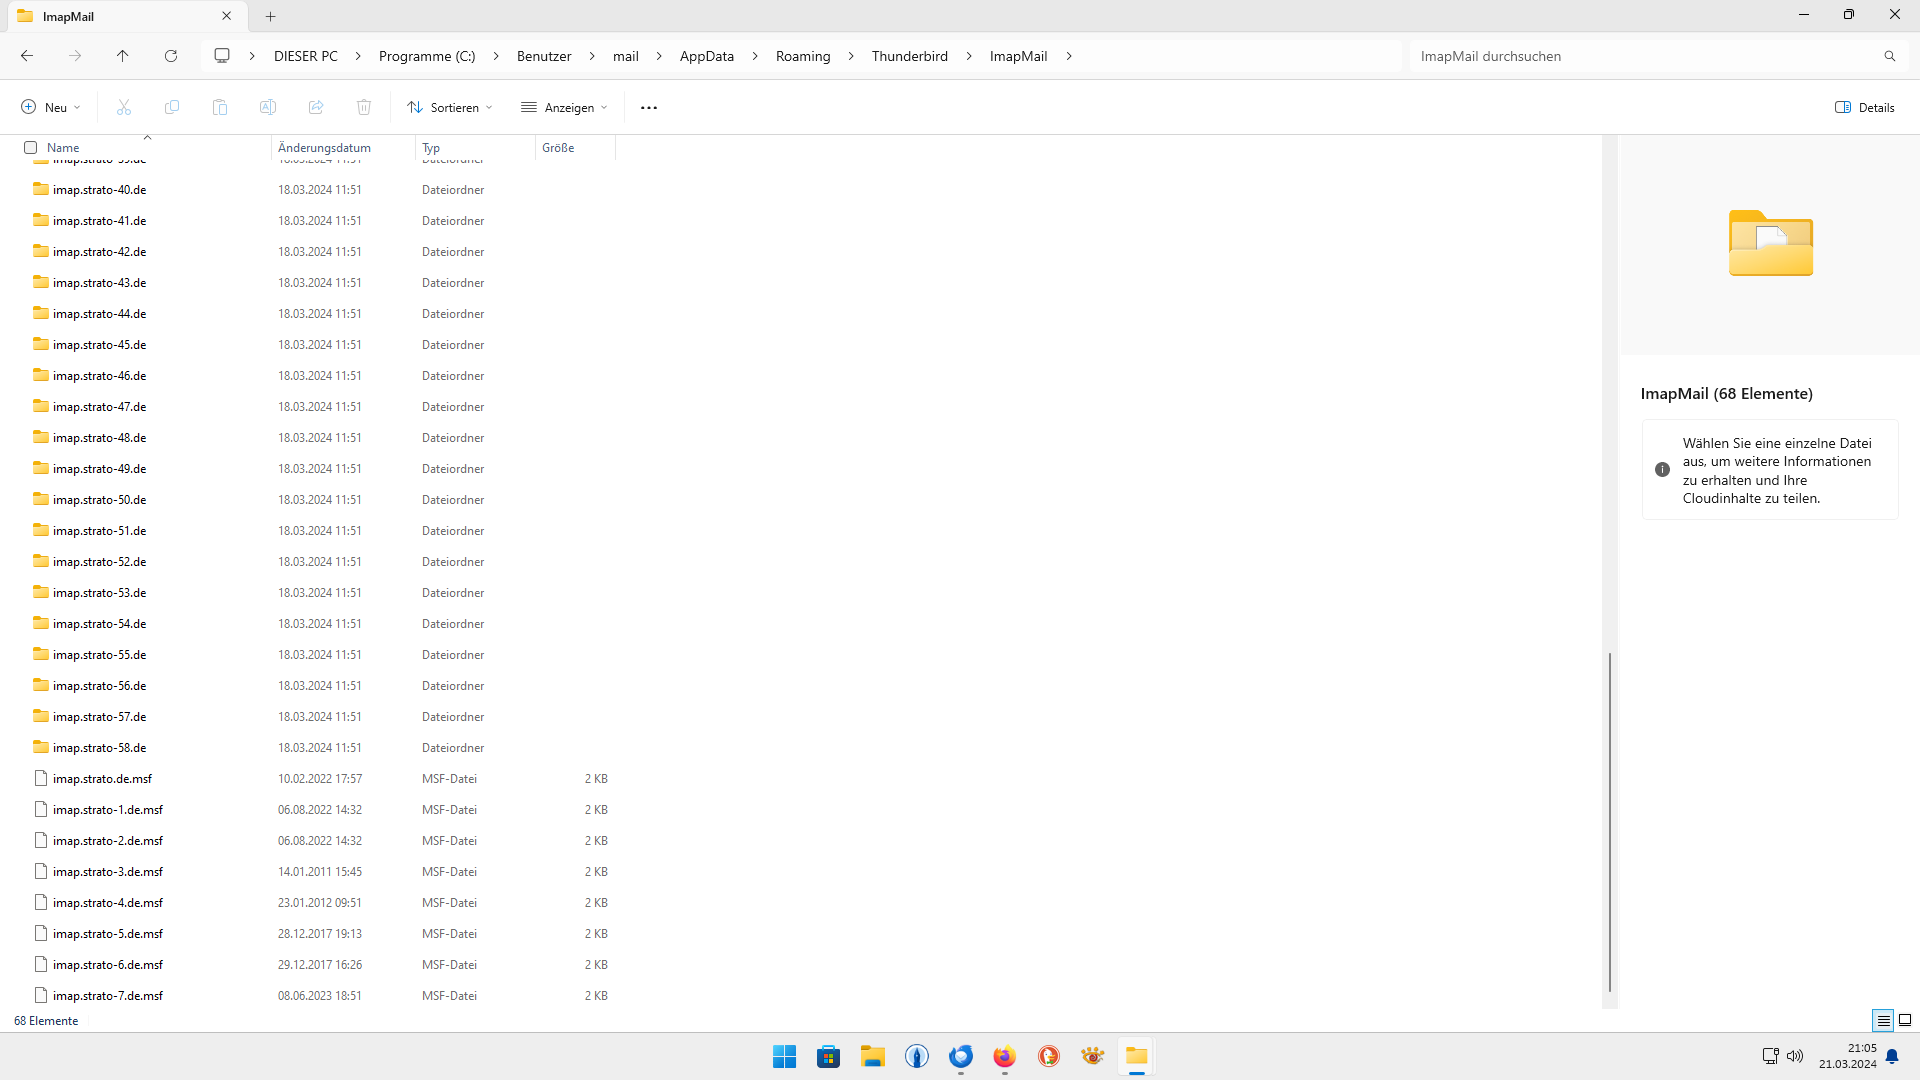
Task: Click the Cut toolbar icon
Action: [124, 107]
